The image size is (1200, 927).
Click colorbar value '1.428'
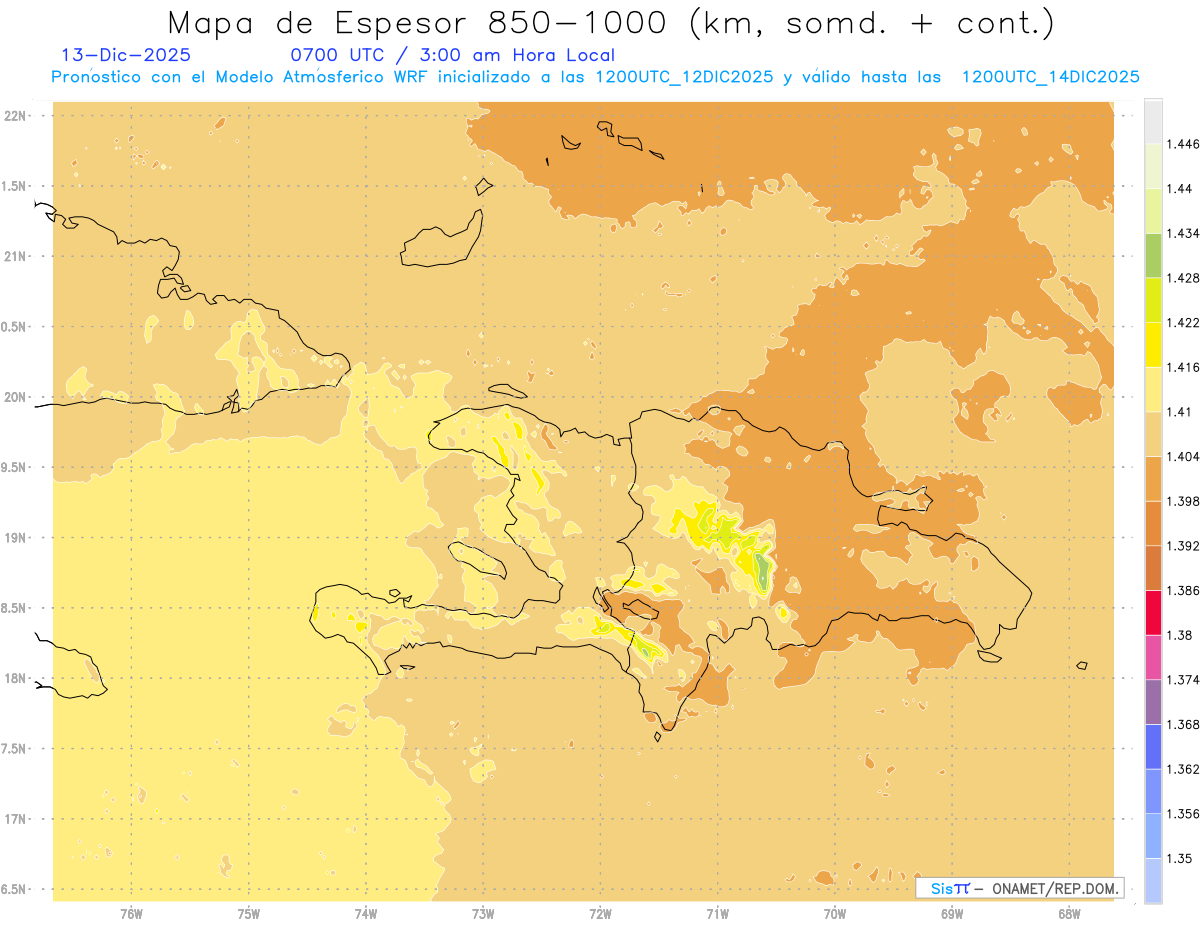tap(1181, 278)
